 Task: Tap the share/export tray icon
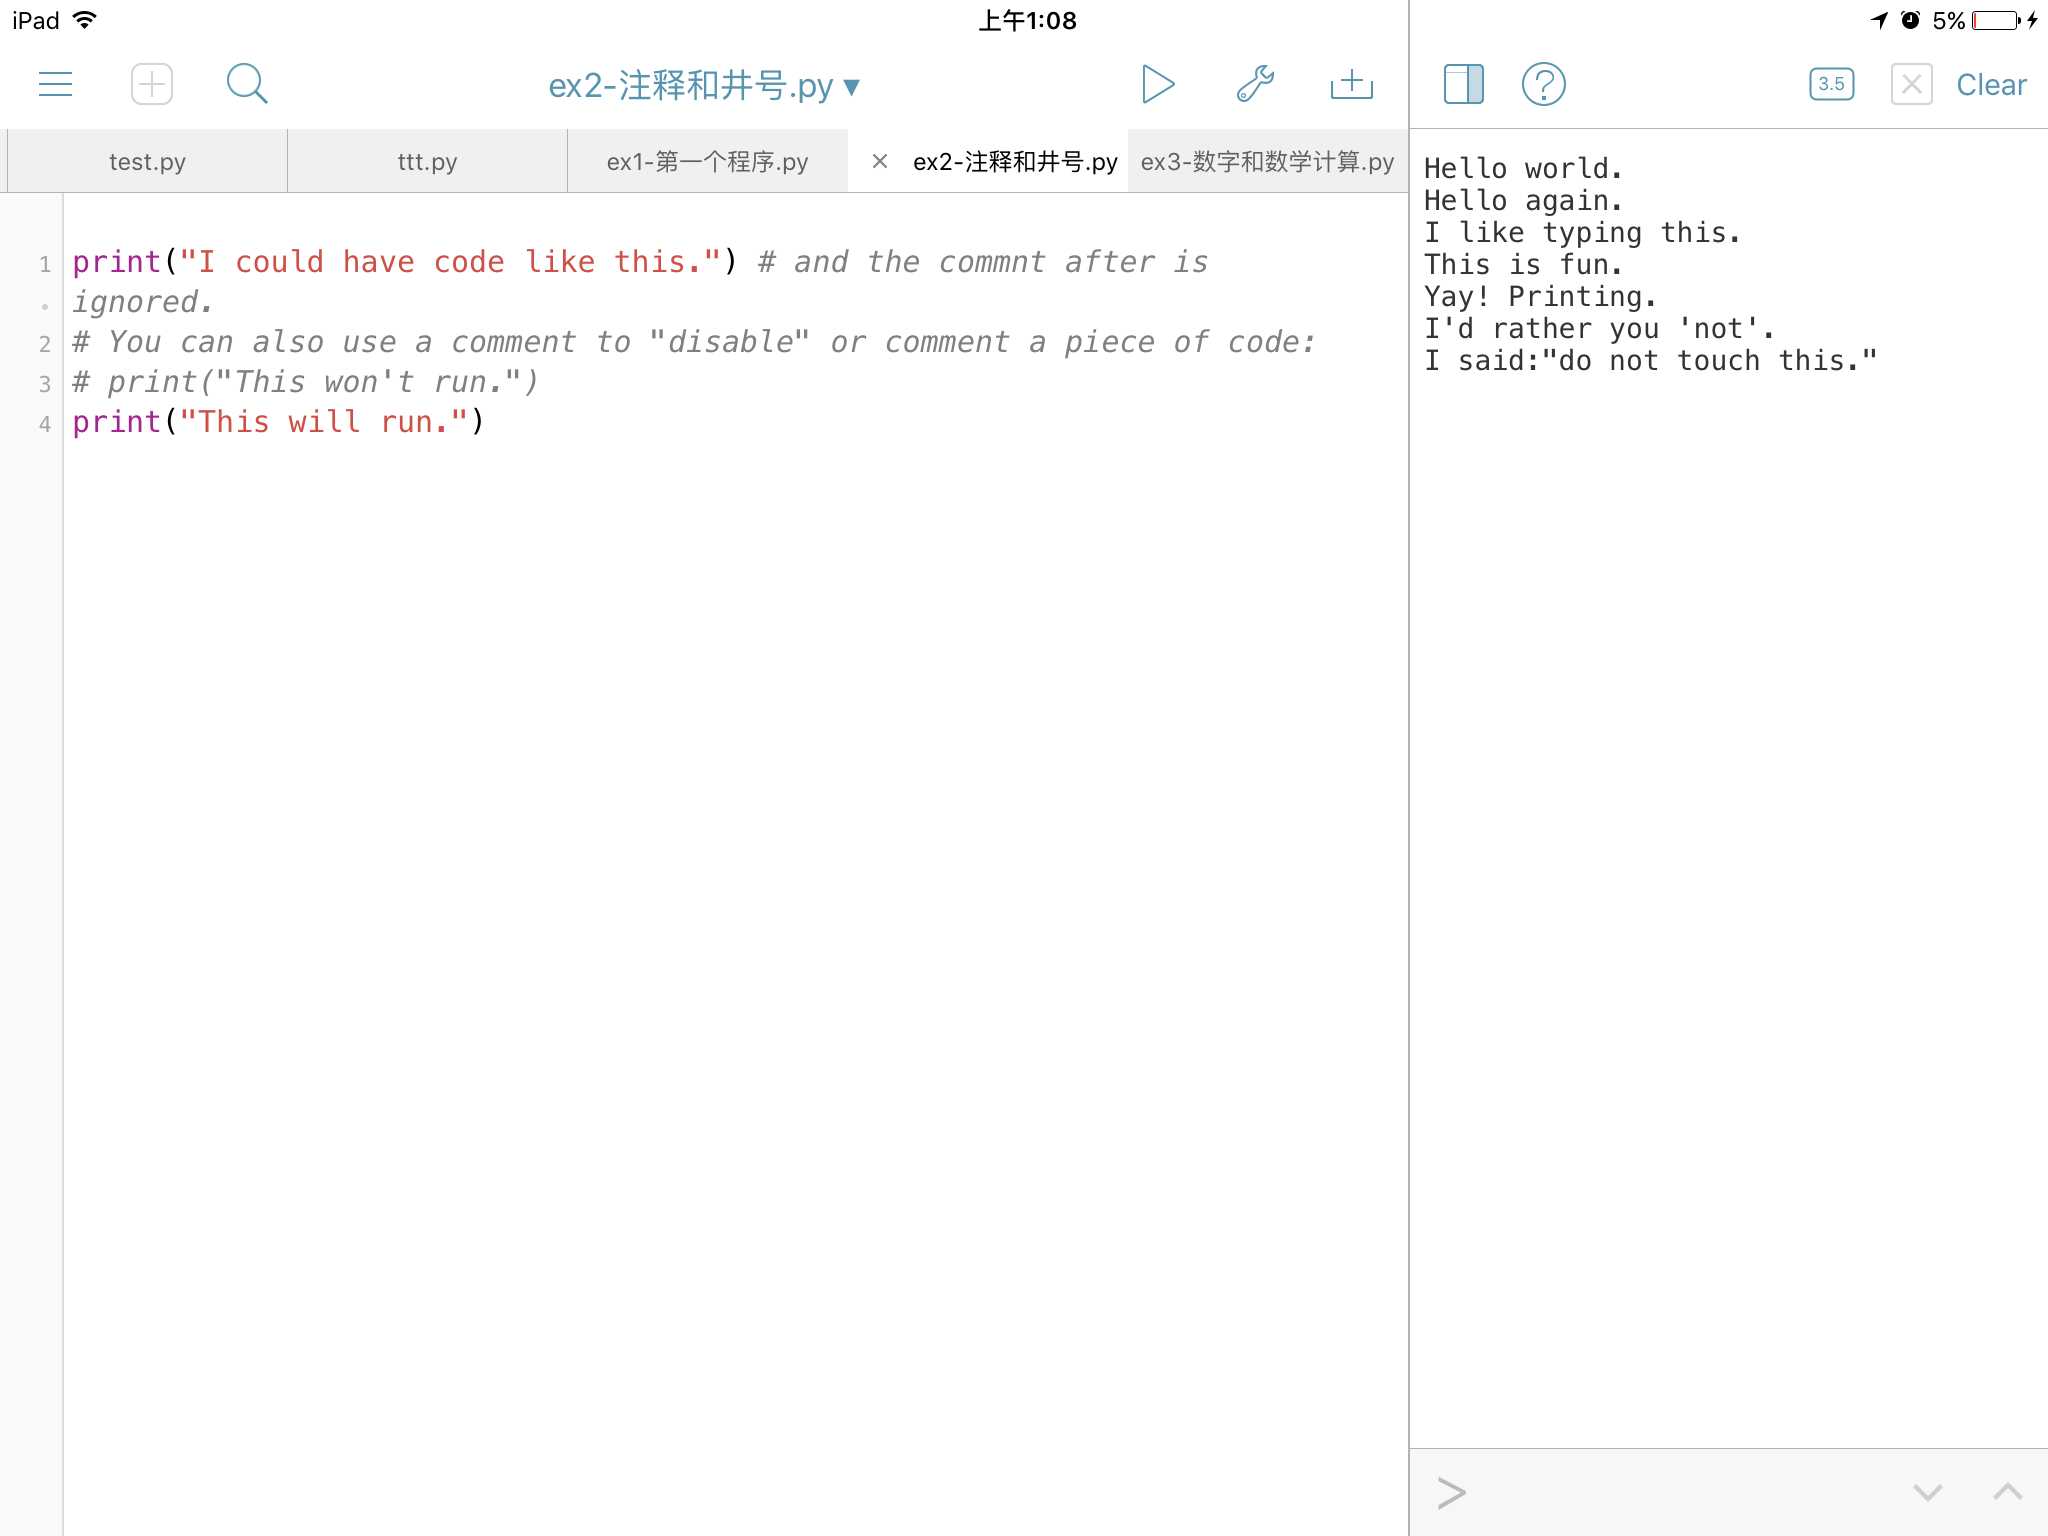[1351, 84]
